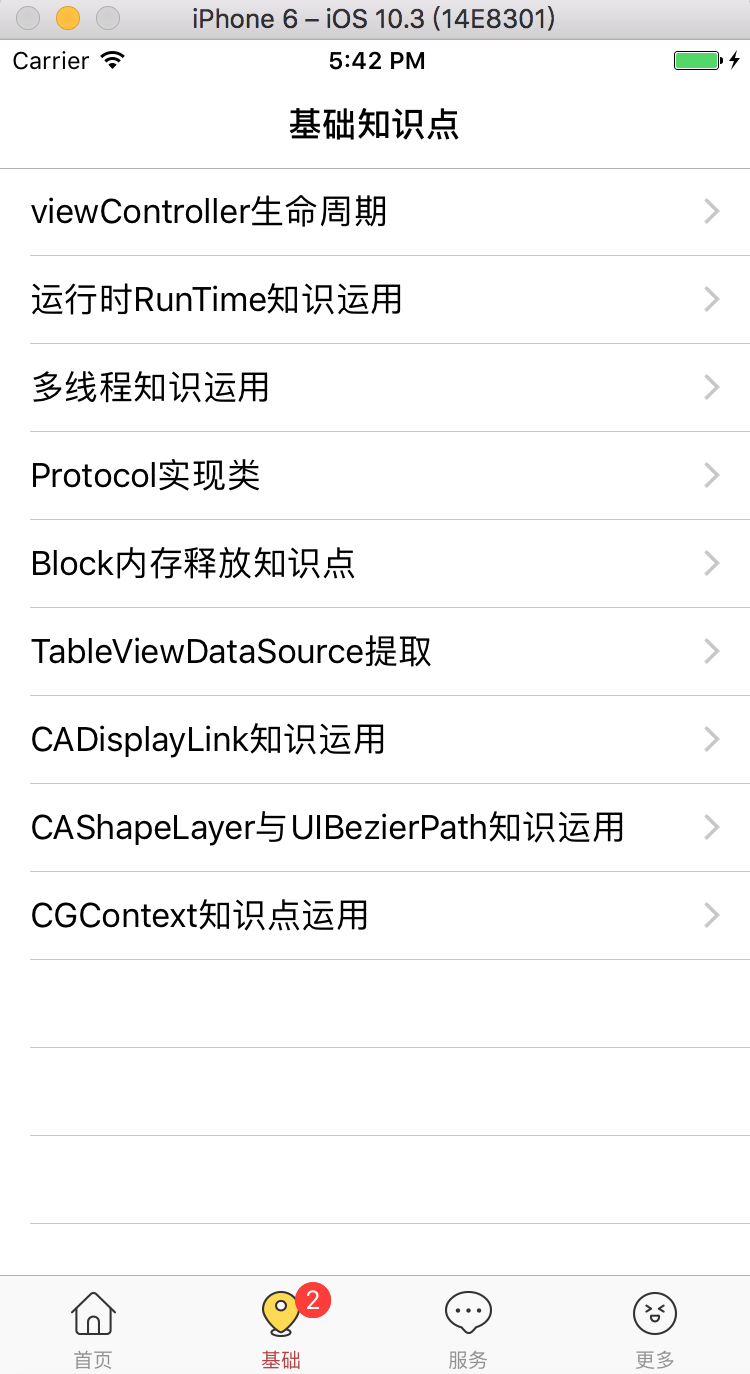Switch to the 更多 tab label
This screenshot has height=1374, width=750.
655,1360
